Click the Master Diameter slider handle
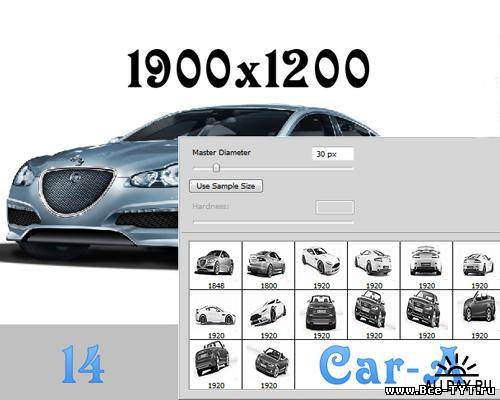Image resolution: width=500 pixels, height=400 pixels. (x=216, y=167)
